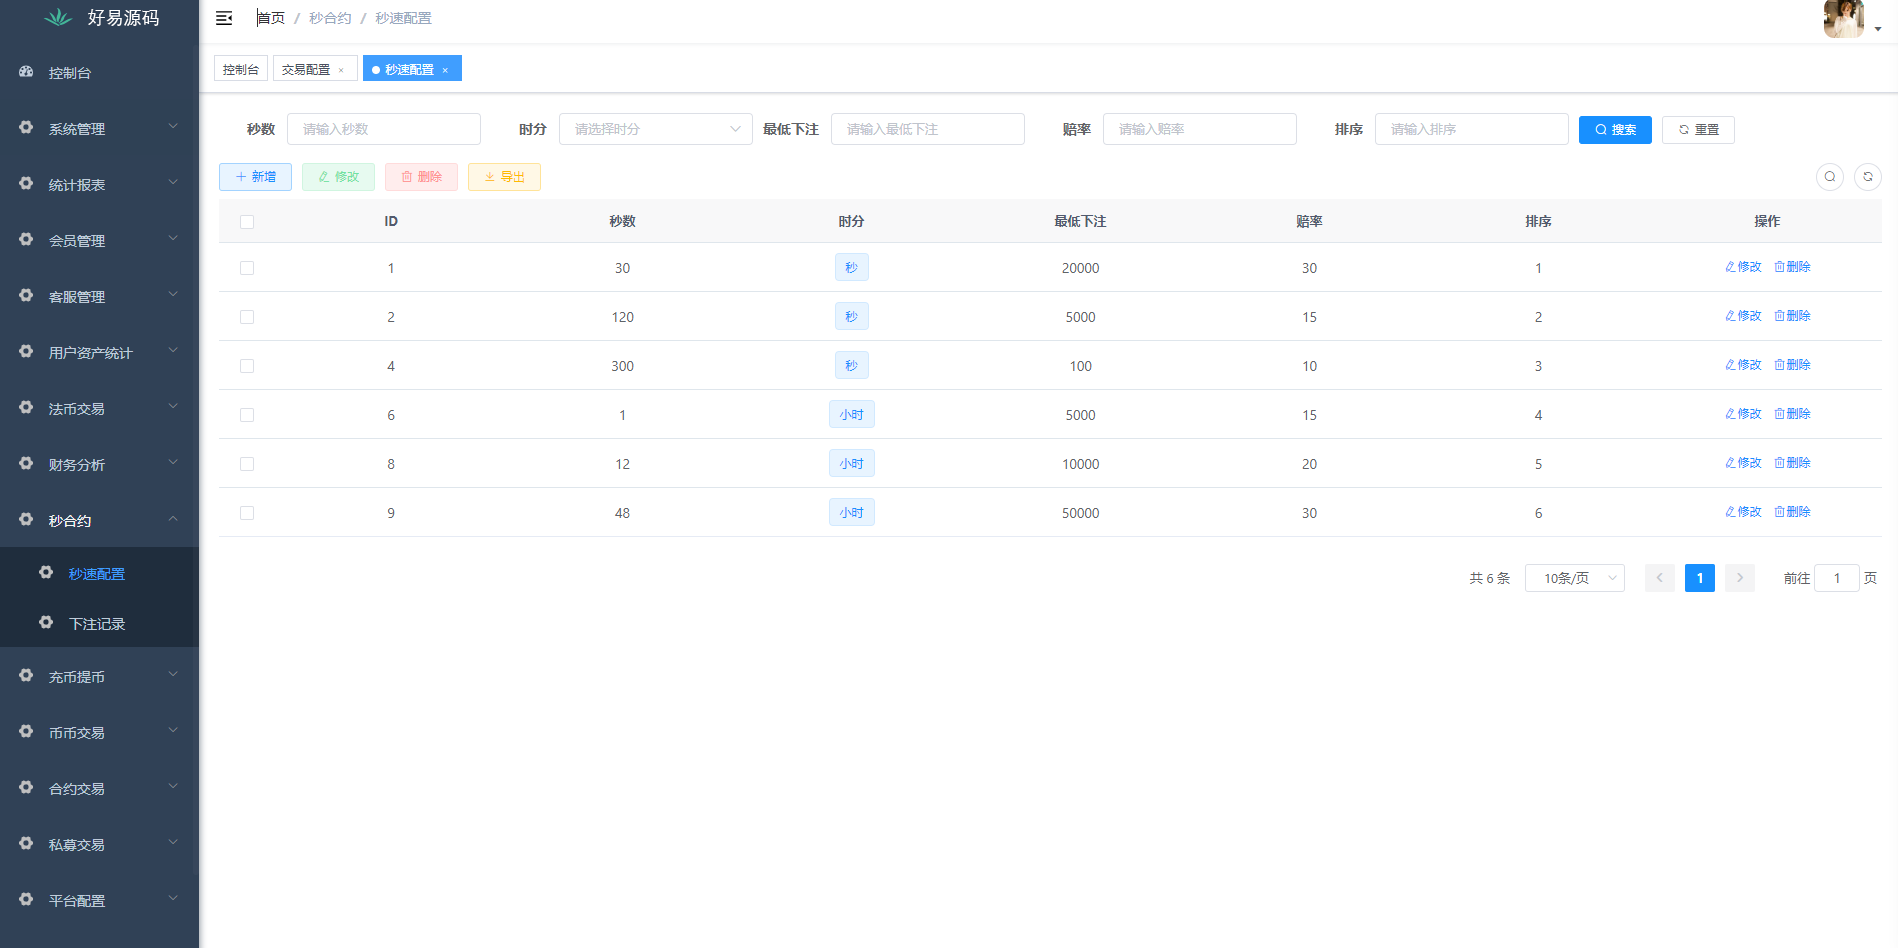
Task: Open 下注记录 in the sidebar
Action: (97, 624)
